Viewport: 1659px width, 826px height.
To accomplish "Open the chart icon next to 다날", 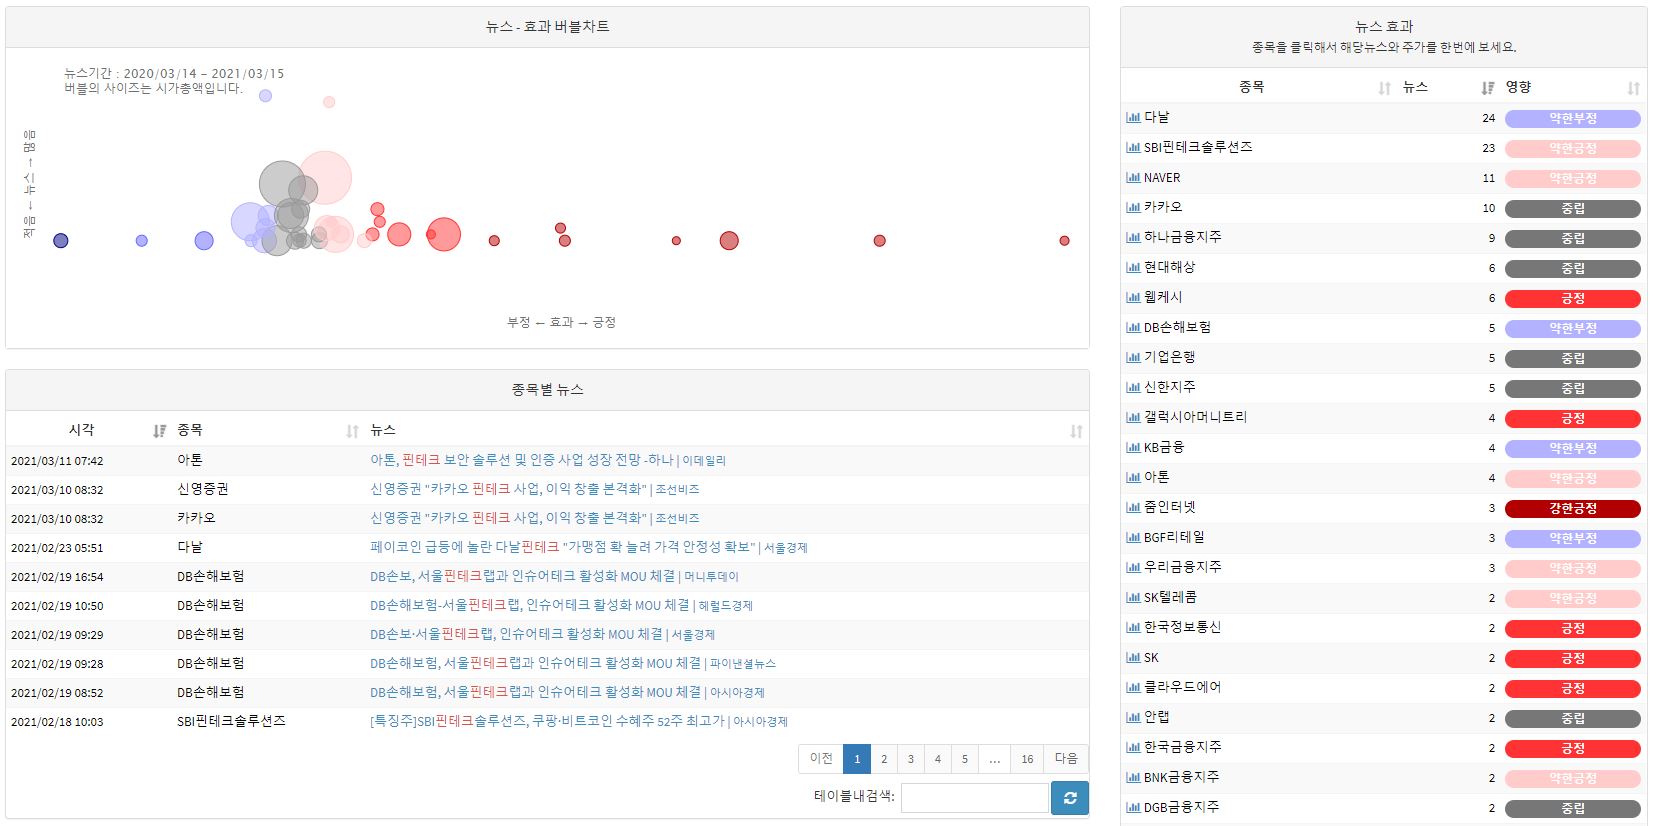I will coord(1133,118).
